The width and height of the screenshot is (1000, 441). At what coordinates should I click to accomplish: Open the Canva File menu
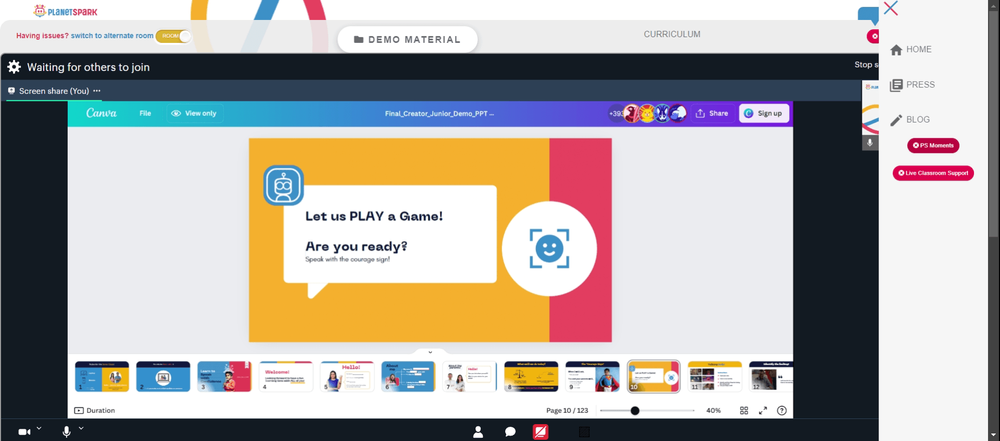pyautogui.click(x=145, y=114)
